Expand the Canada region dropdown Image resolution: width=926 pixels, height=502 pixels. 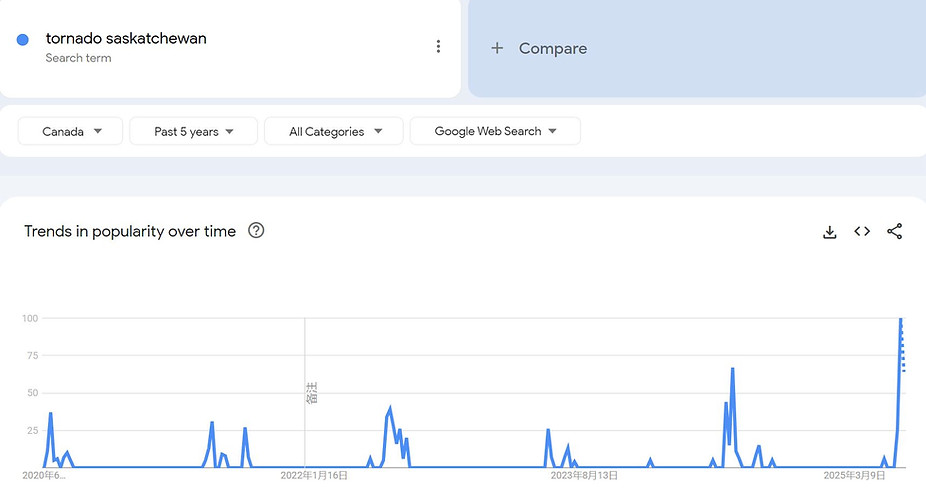70,131
